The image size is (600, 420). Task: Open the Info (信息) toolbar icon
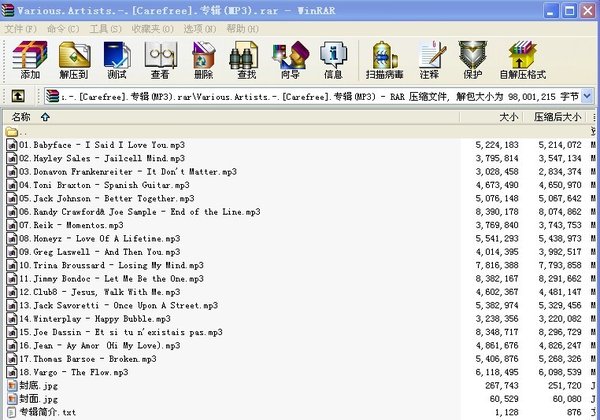333,60
